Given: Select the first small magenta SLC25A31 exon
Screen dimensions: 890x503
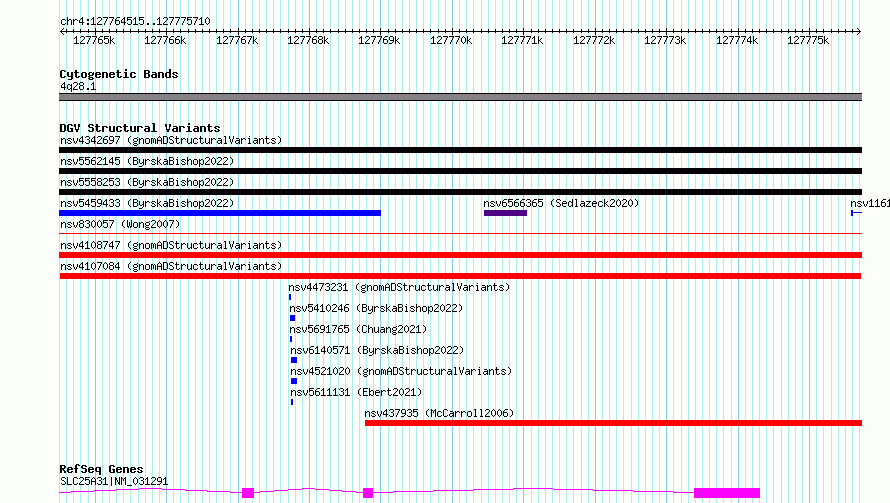Looking at the screenshot, I should (248, 493).
